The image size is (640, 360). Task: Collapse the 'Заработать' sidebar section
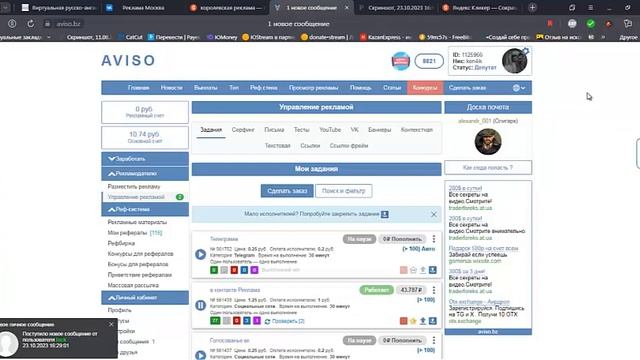click(x=145, y=159)
